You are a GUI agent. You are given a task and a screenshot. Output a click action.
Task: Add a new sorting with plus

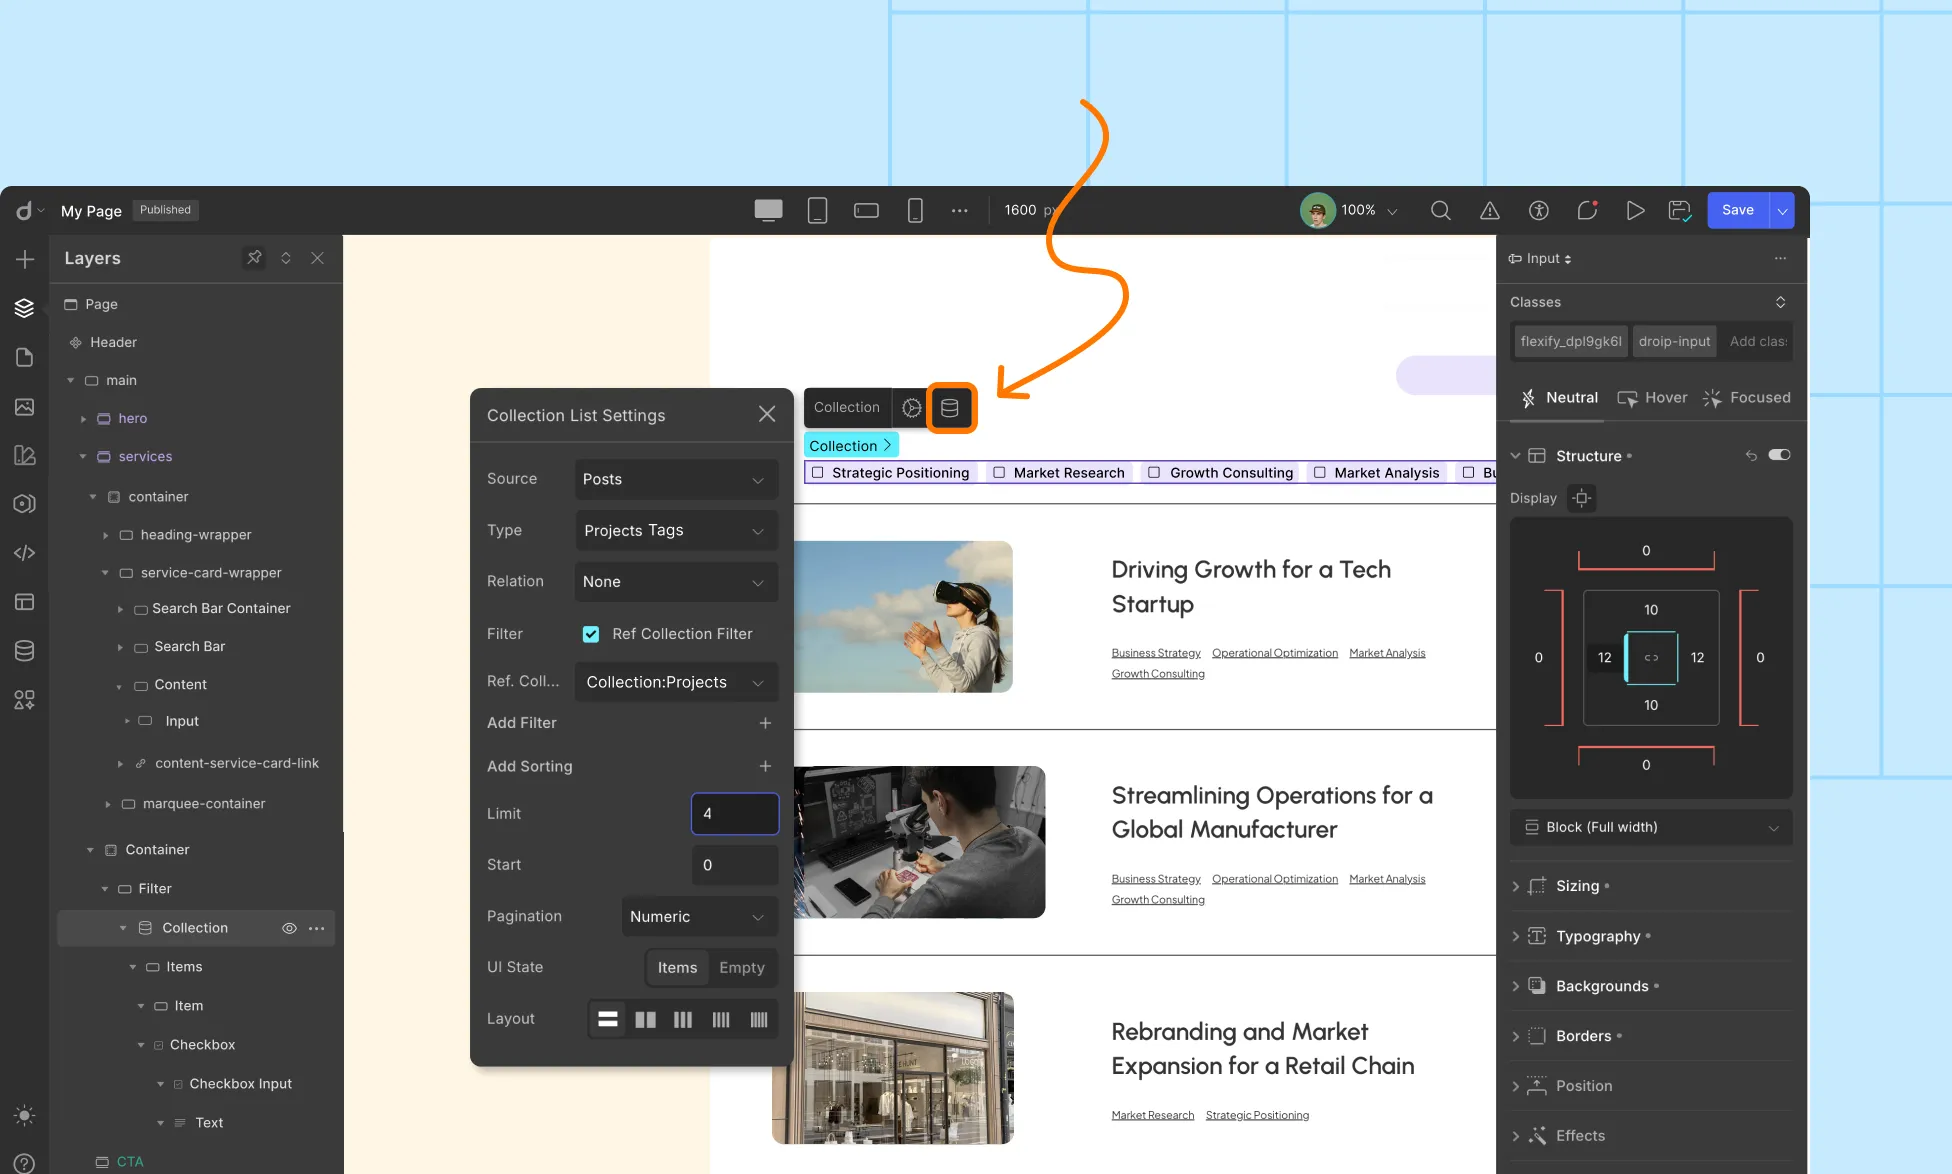(765, 766)
